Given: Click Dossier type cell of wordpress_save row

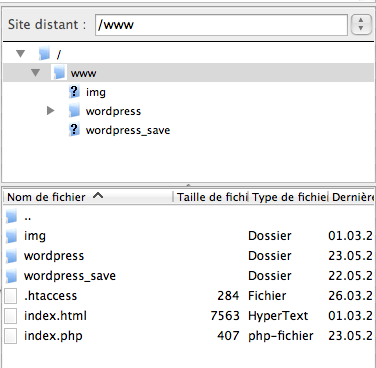Looking at the screenshot, I should coord(270,276).
